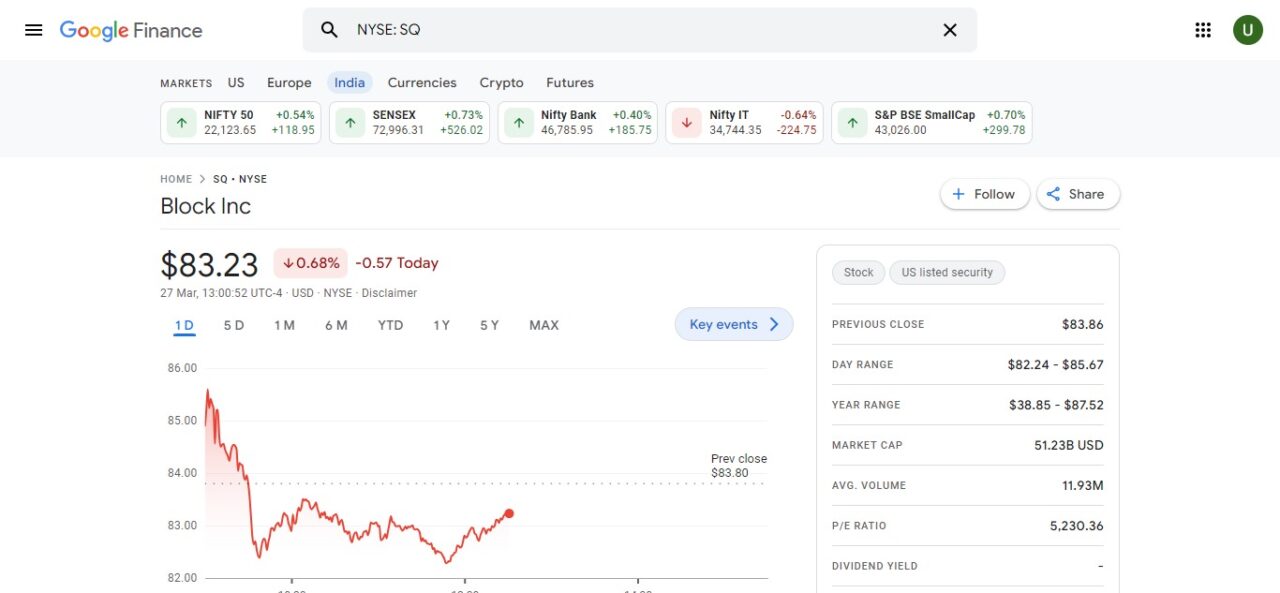This screenshot has width=1280, height=593.
Task: Open the hamburger main menu
Action: point(33,30)
